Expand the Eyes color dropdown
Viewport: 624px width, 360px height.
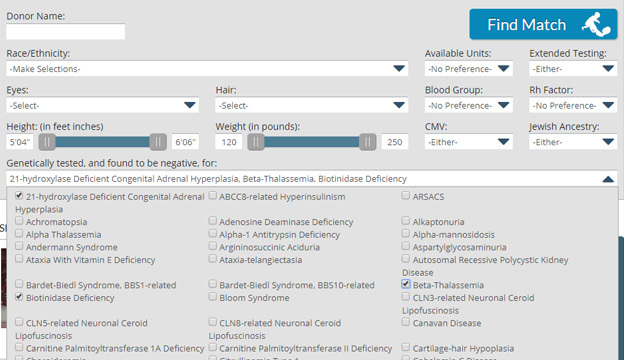[102, 105]
